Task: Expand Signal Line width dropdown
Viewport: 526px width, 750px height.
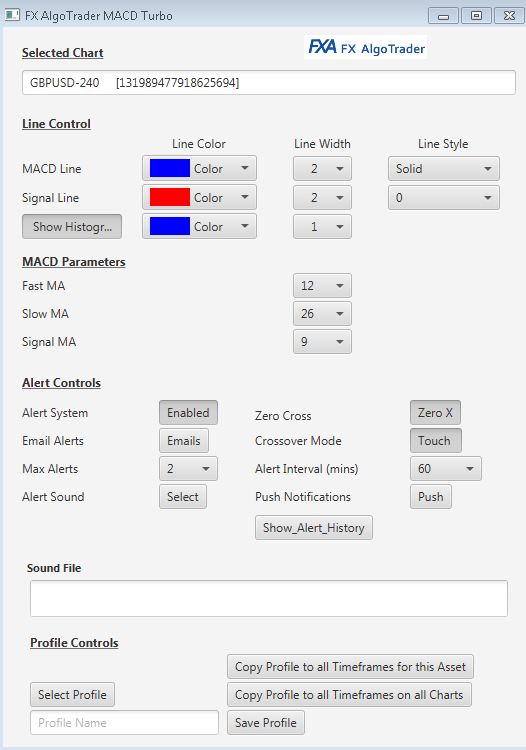Action: tap(322, 198)
